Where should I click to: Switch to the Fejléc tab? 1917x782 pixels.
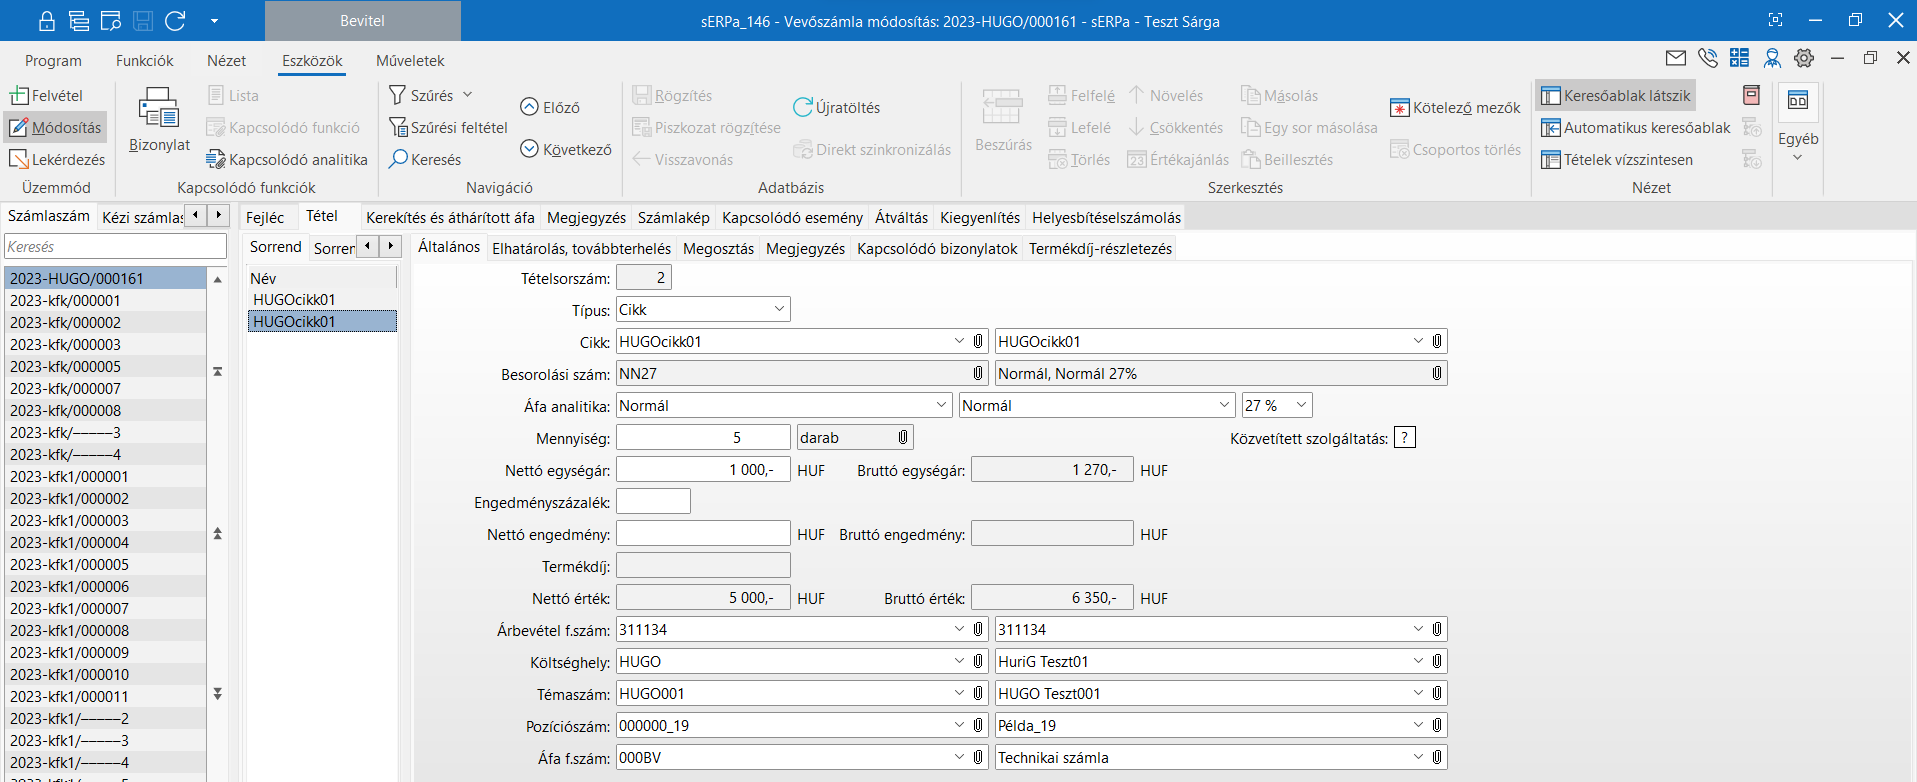(265, 217)
